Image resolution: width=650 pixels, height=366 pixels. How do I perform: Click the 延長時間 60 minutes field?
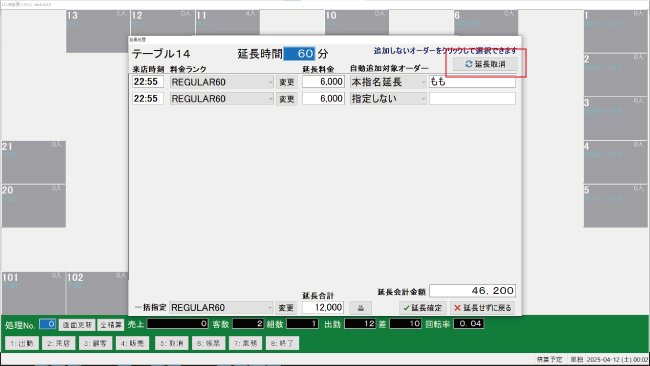click(x=299, y=53)
